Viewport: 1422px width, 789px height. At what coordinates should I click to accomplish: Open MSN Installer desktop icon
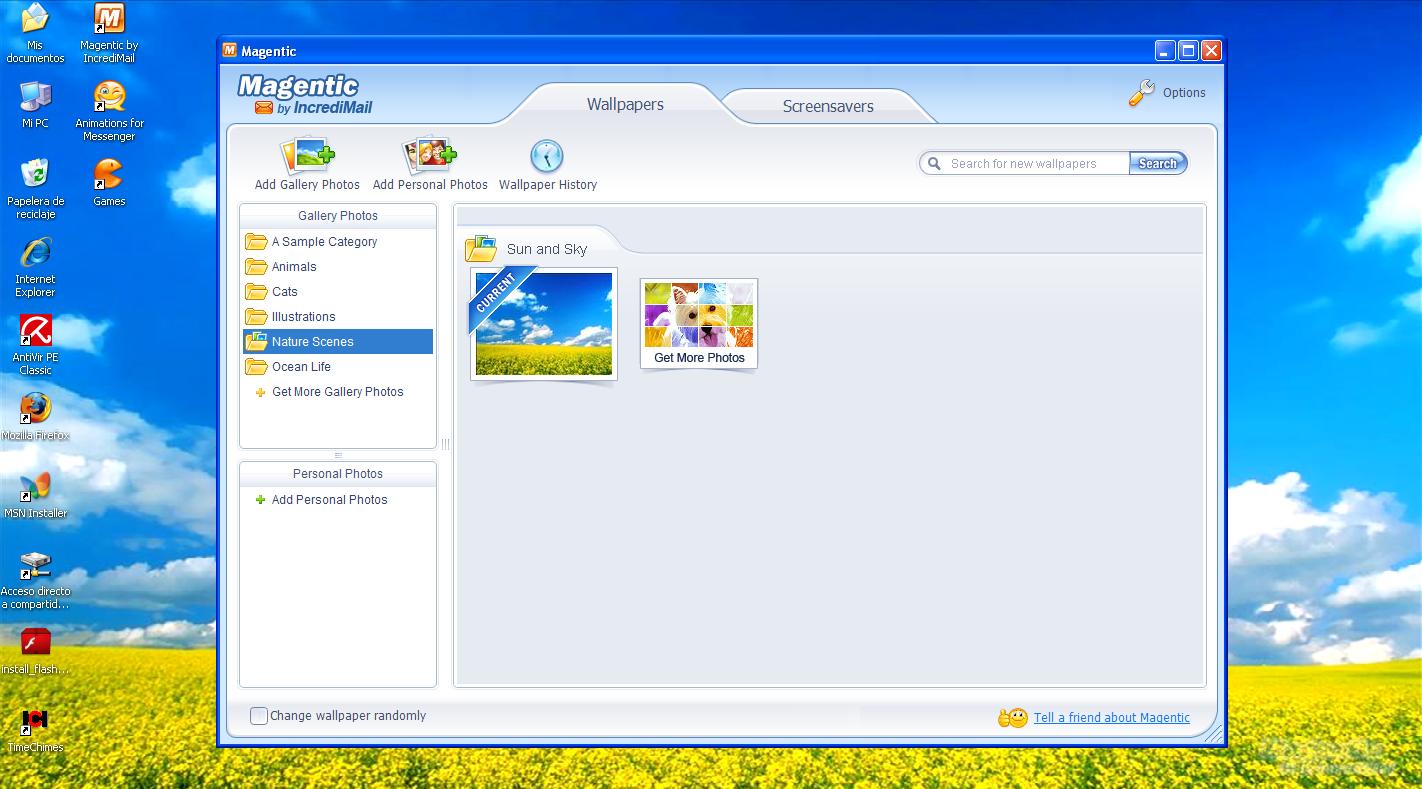[x=35, y=494]
